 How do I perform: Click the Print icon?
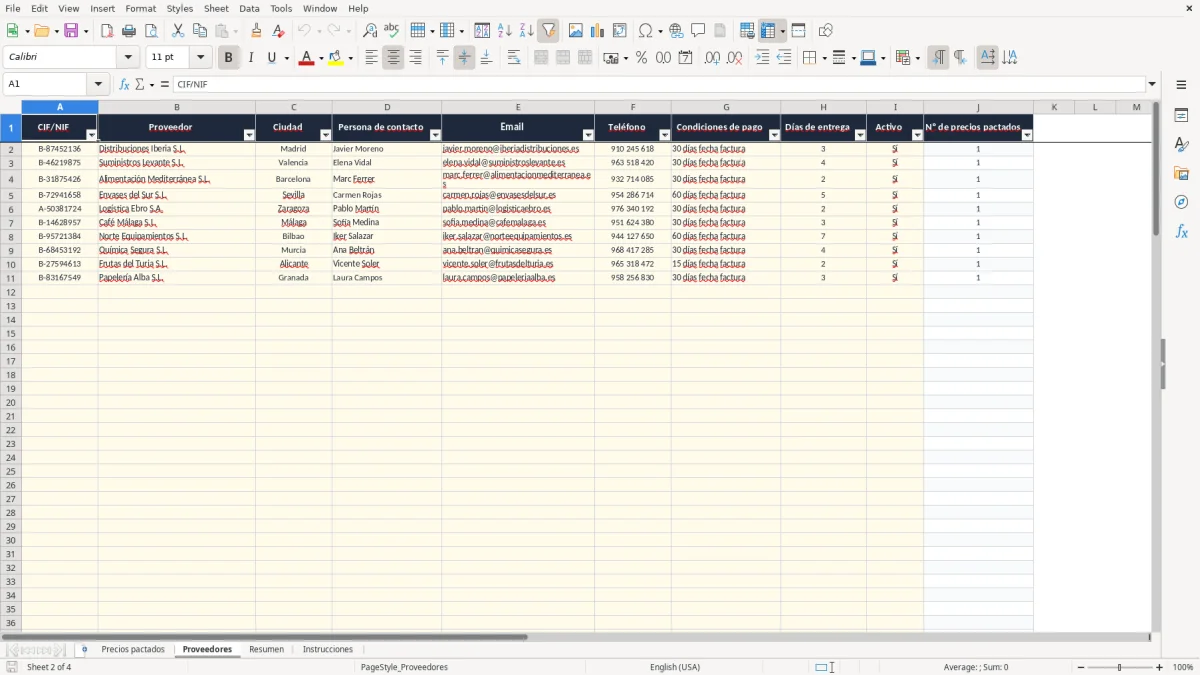[x=129, y=31]
